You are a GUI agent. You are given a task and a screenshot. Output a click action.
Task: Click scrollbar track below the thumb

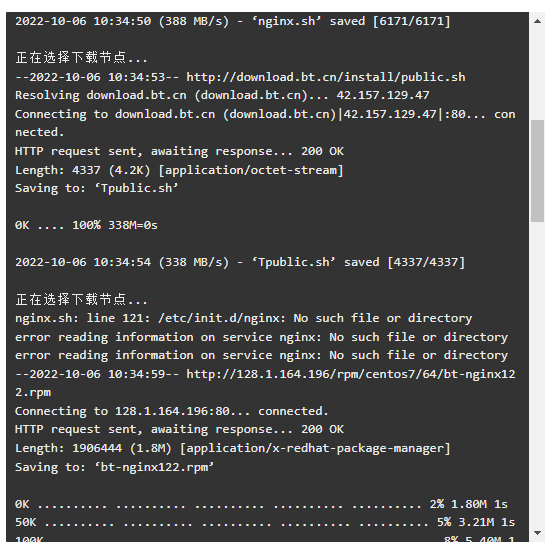(537, 374)
